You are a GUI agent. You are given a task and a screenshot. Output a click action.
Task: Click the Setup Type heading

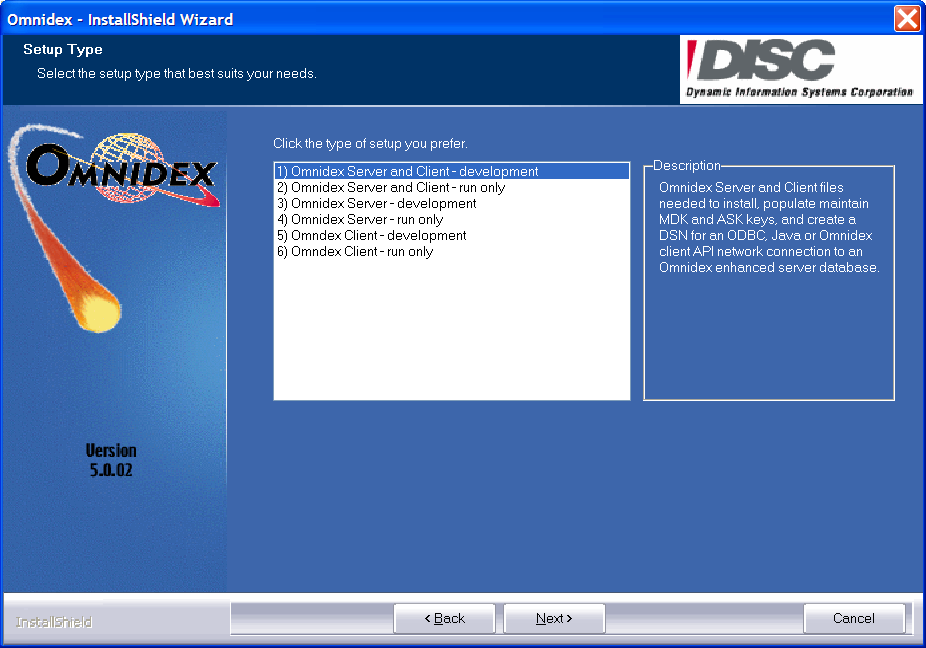click(x=63, y=49)
